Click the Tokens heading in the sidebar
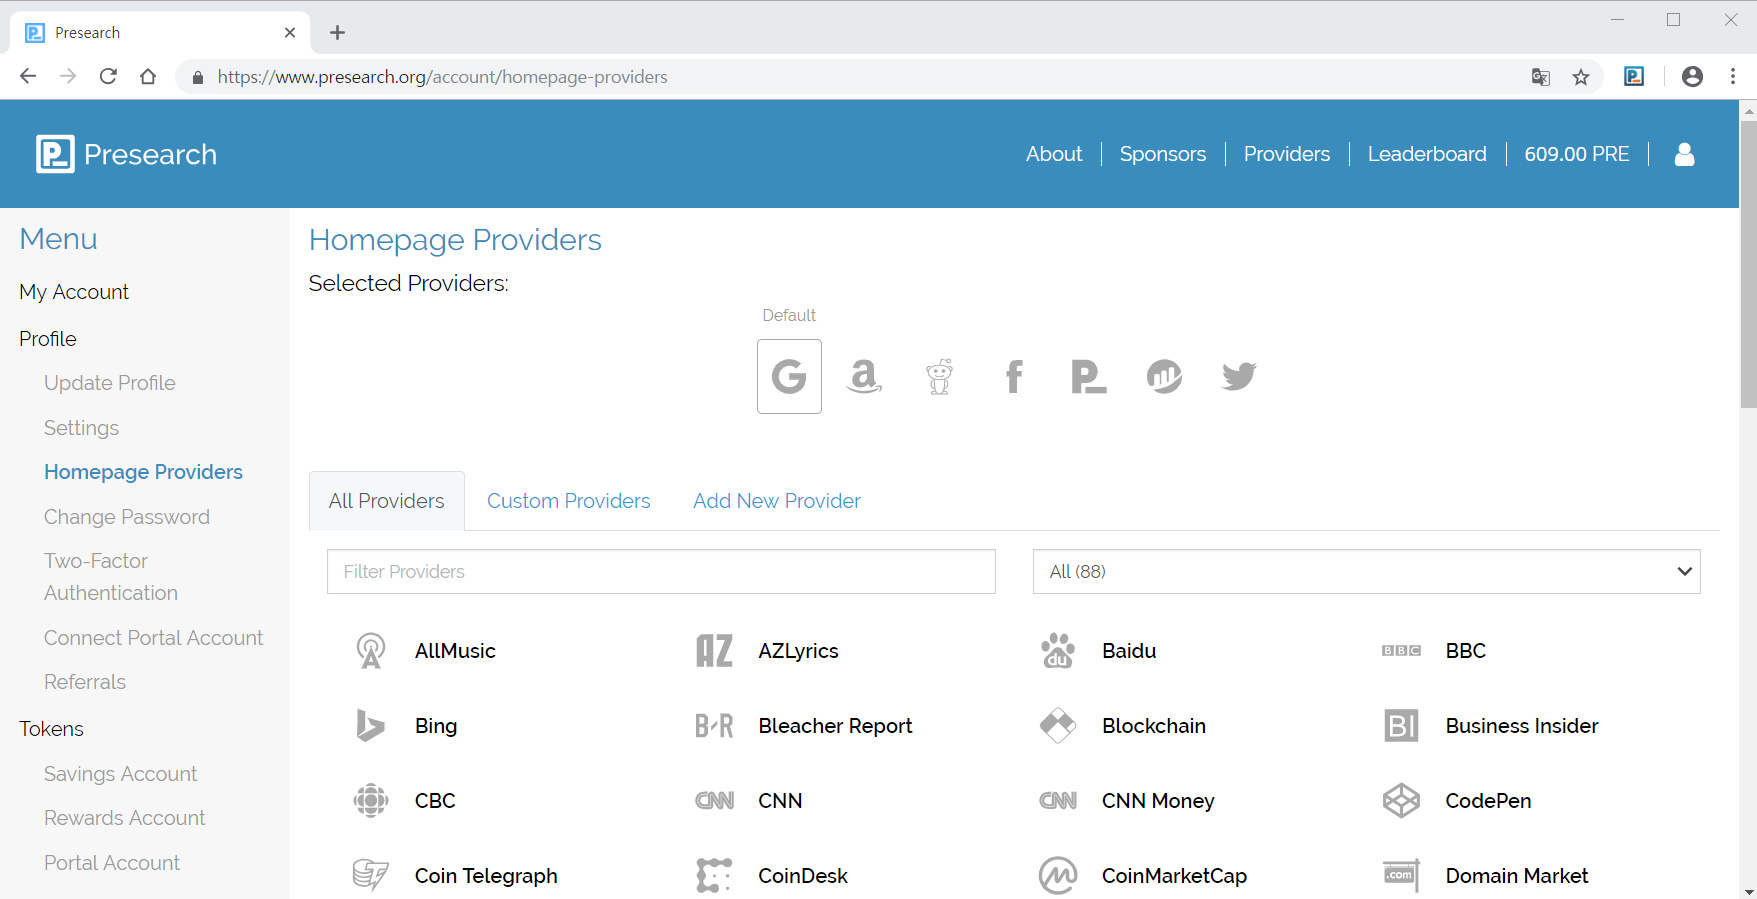Viewport: 1757px width, 899px height. [51, 729]
